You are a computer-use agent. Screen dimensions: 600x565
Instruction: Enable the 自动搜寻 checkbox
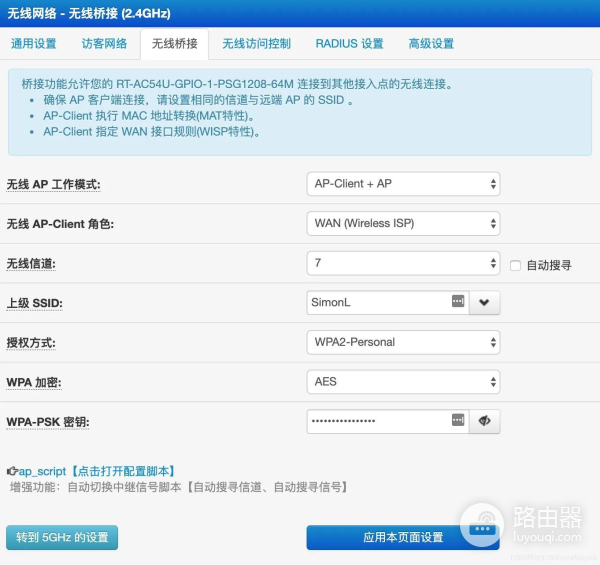[515, 265]
